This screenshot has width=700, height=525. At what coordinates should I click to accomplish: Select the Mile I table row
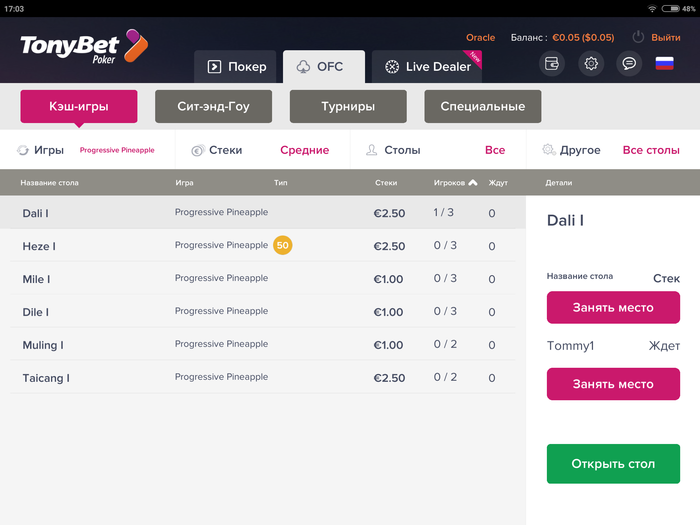tap(262, 279)
